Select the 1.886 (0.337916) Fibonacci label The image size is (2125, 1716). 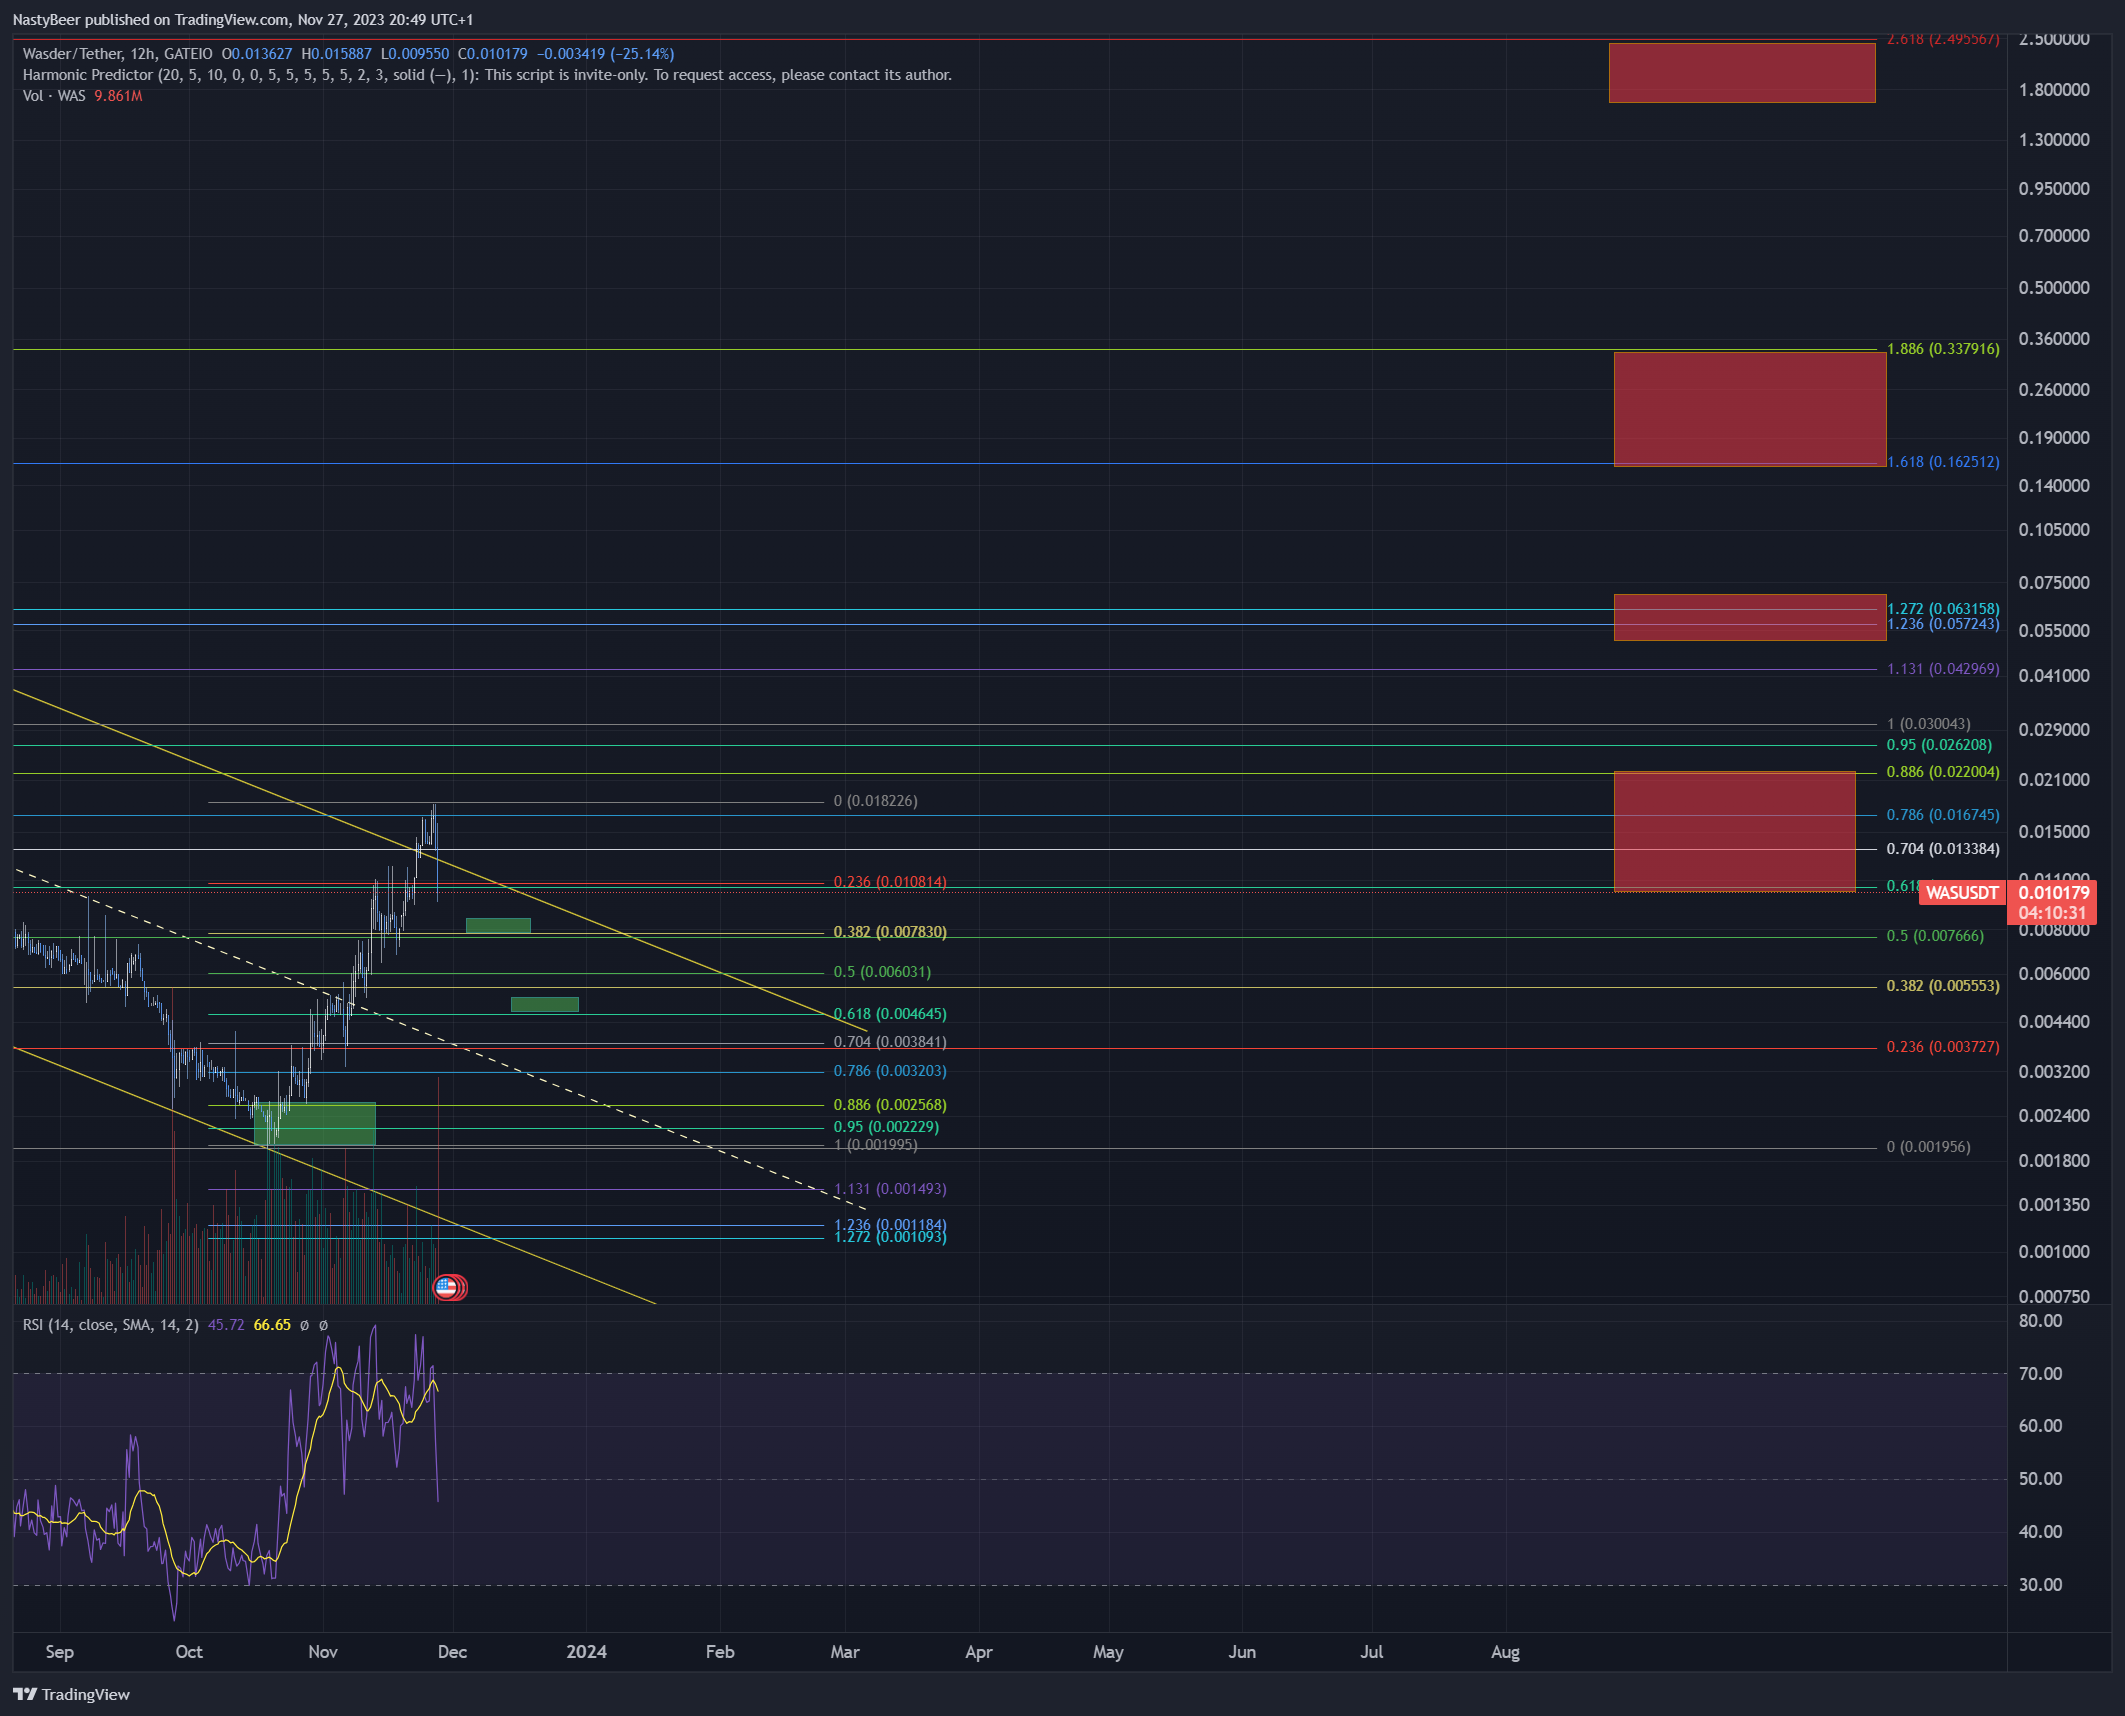1943,349
